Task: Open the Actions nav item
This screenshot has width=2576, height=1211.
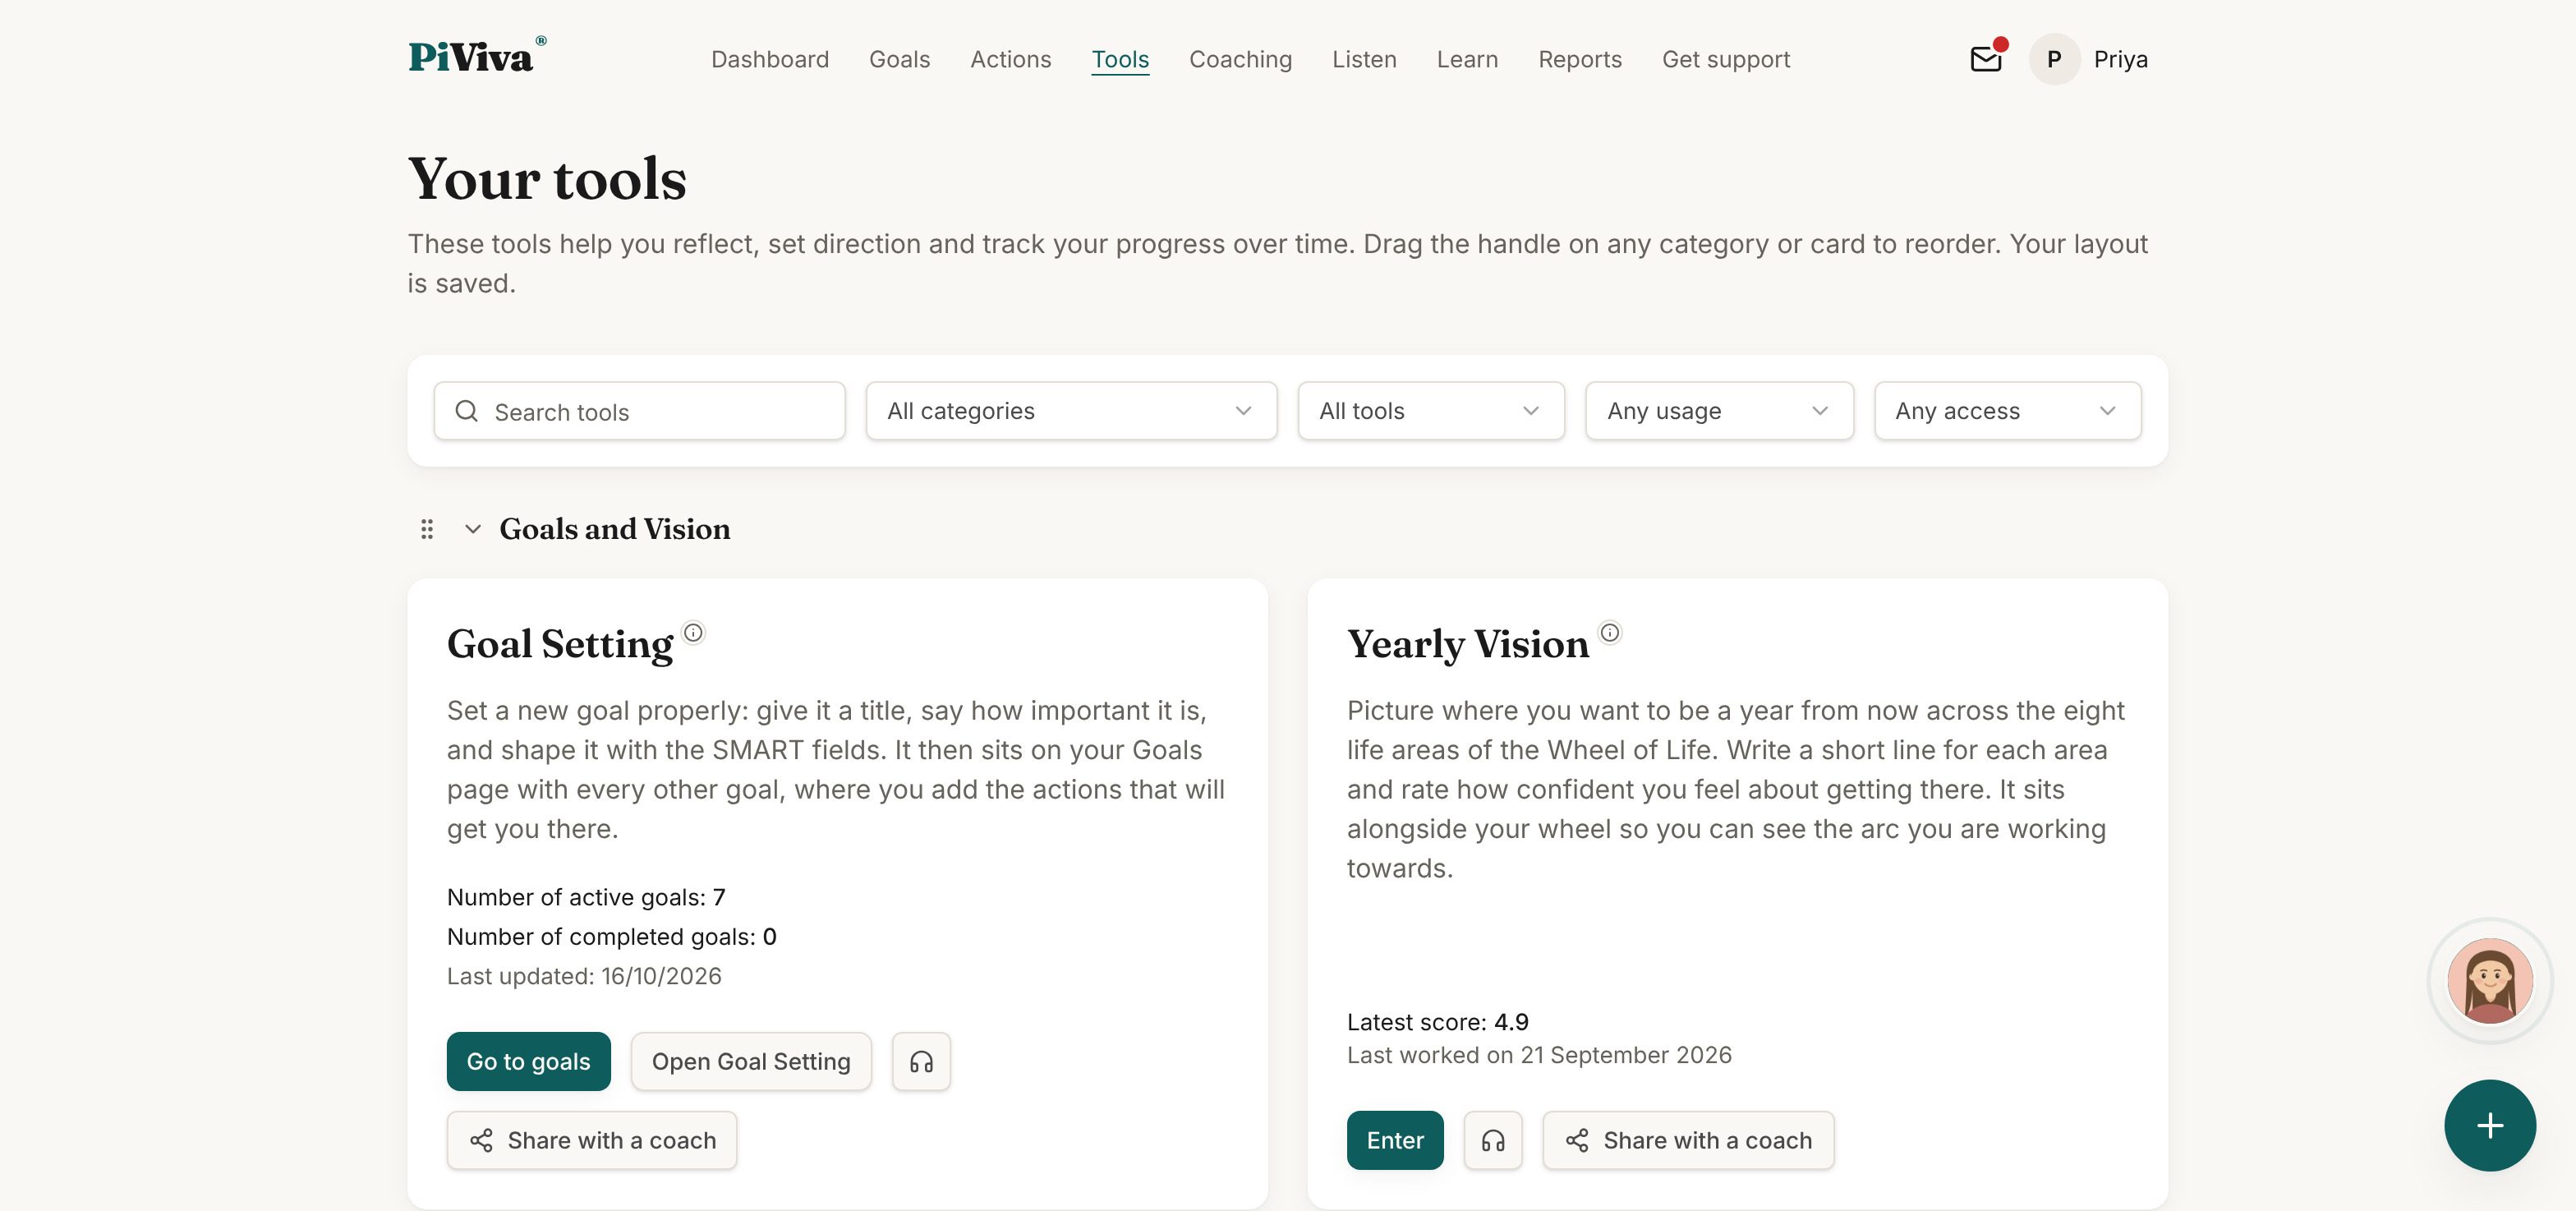Action: [x=1010, y=59]
